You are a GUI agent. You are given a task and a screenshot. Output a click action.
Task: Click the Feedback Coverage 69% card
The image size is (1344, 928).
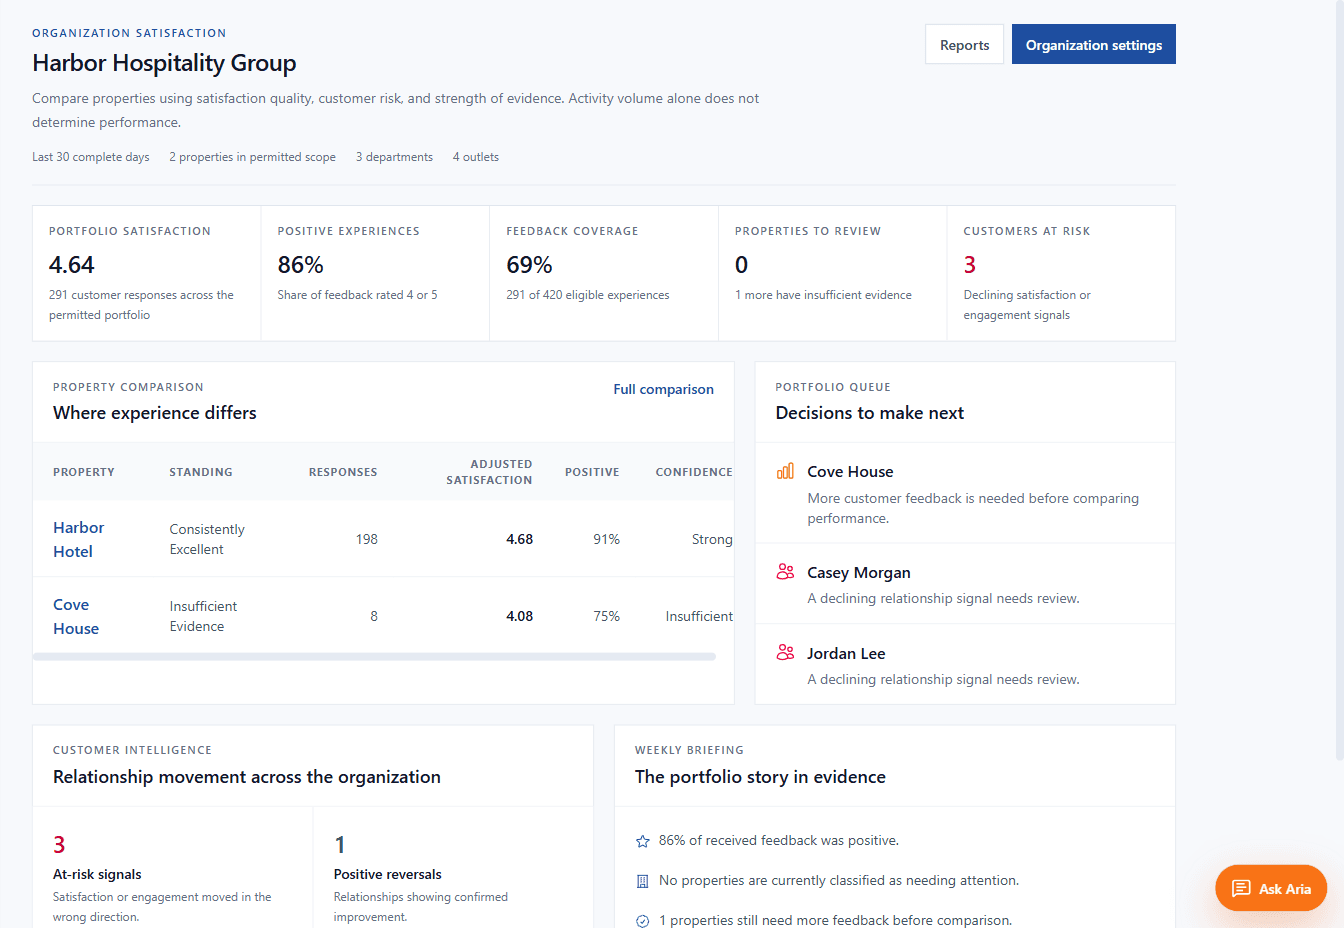pyautogui.click(x=604, y=273)
